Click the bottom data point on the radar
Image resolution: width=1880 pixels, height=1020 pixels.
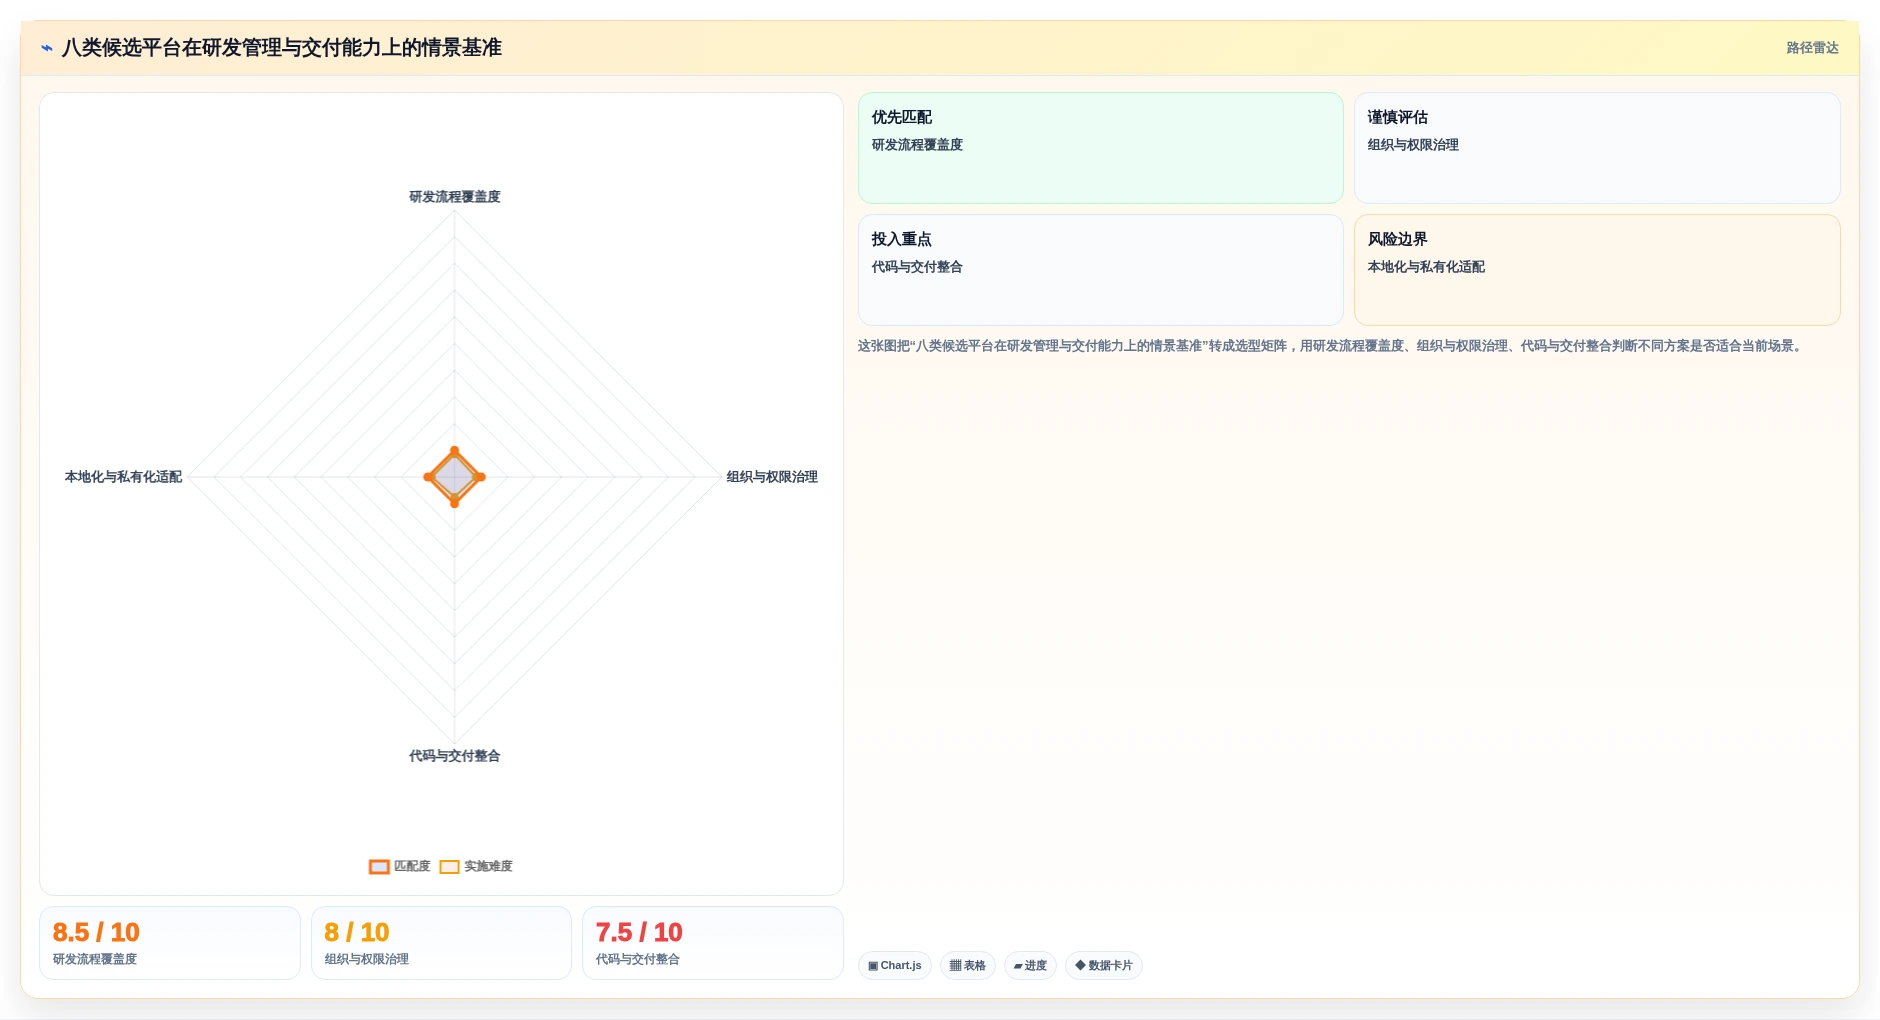[x=455, y=503]
